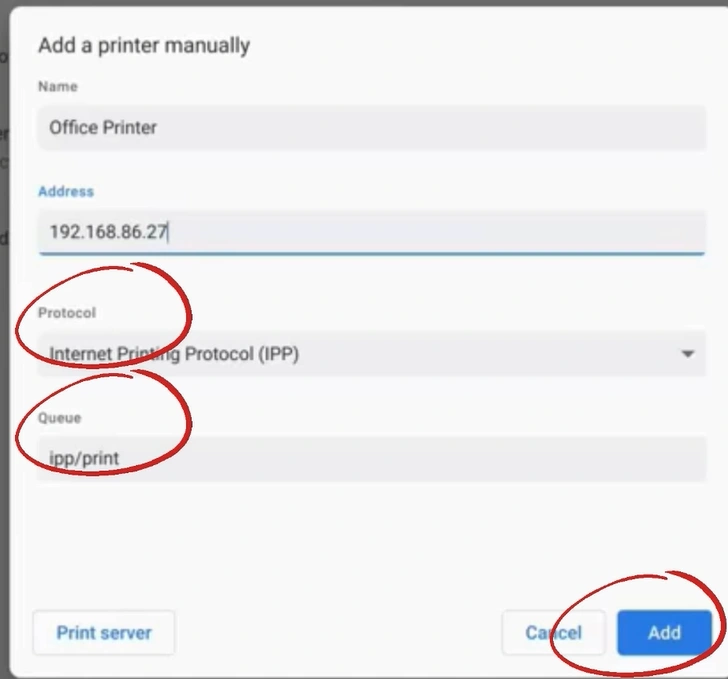This screenshot has height=679, width=728.
Task: Cancel adding the printer
Action: click(x=553, y=632)
